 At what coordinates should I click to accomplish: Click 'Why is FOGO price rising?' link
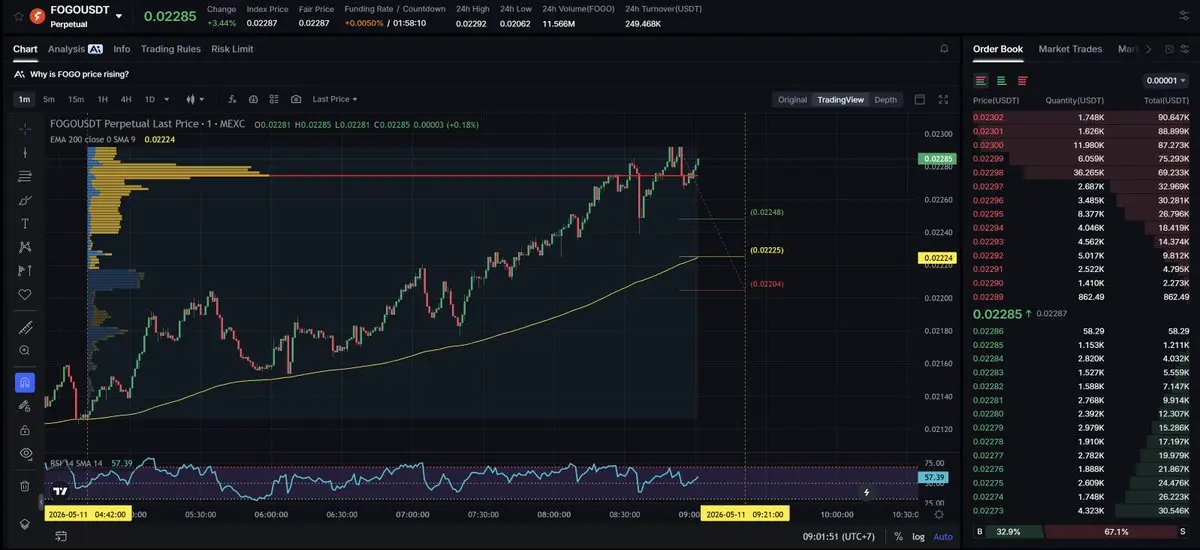(x=79, y=74)
